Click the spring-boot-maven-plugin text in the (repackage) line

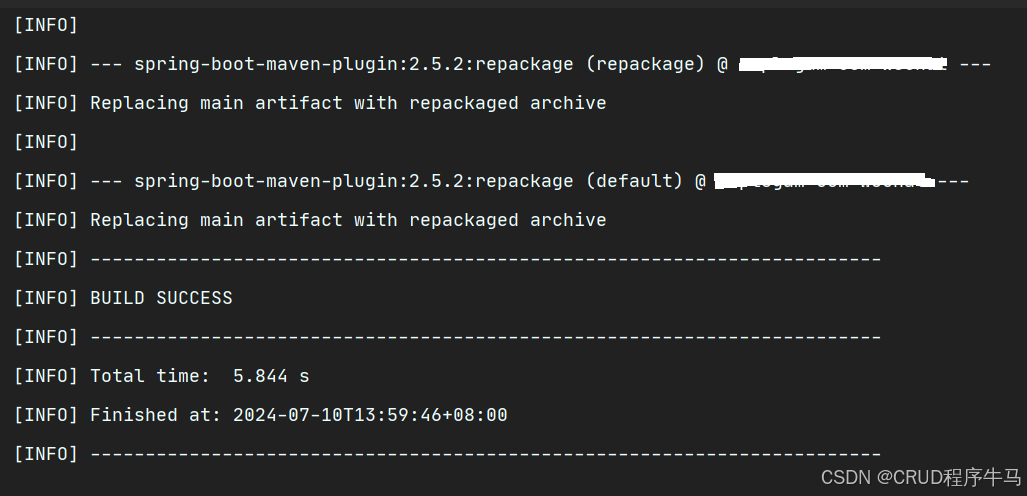pyautogui.click(x=271, y=64)
